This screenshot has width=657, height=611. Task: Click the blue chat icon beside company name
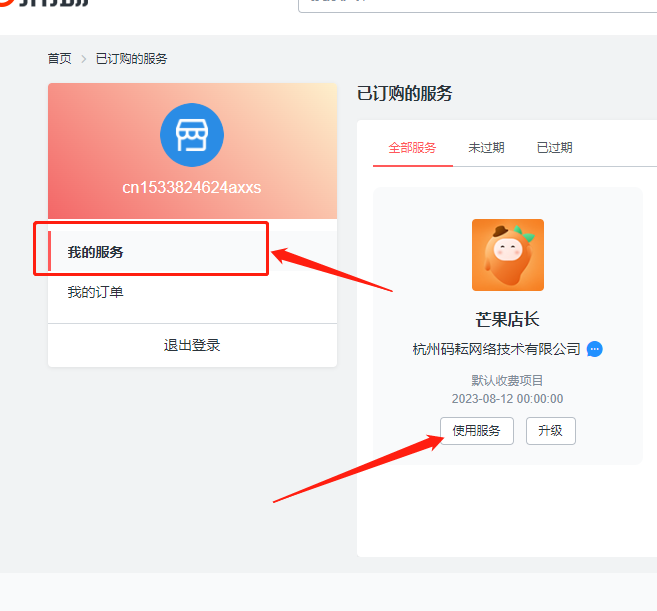point(595,349)
